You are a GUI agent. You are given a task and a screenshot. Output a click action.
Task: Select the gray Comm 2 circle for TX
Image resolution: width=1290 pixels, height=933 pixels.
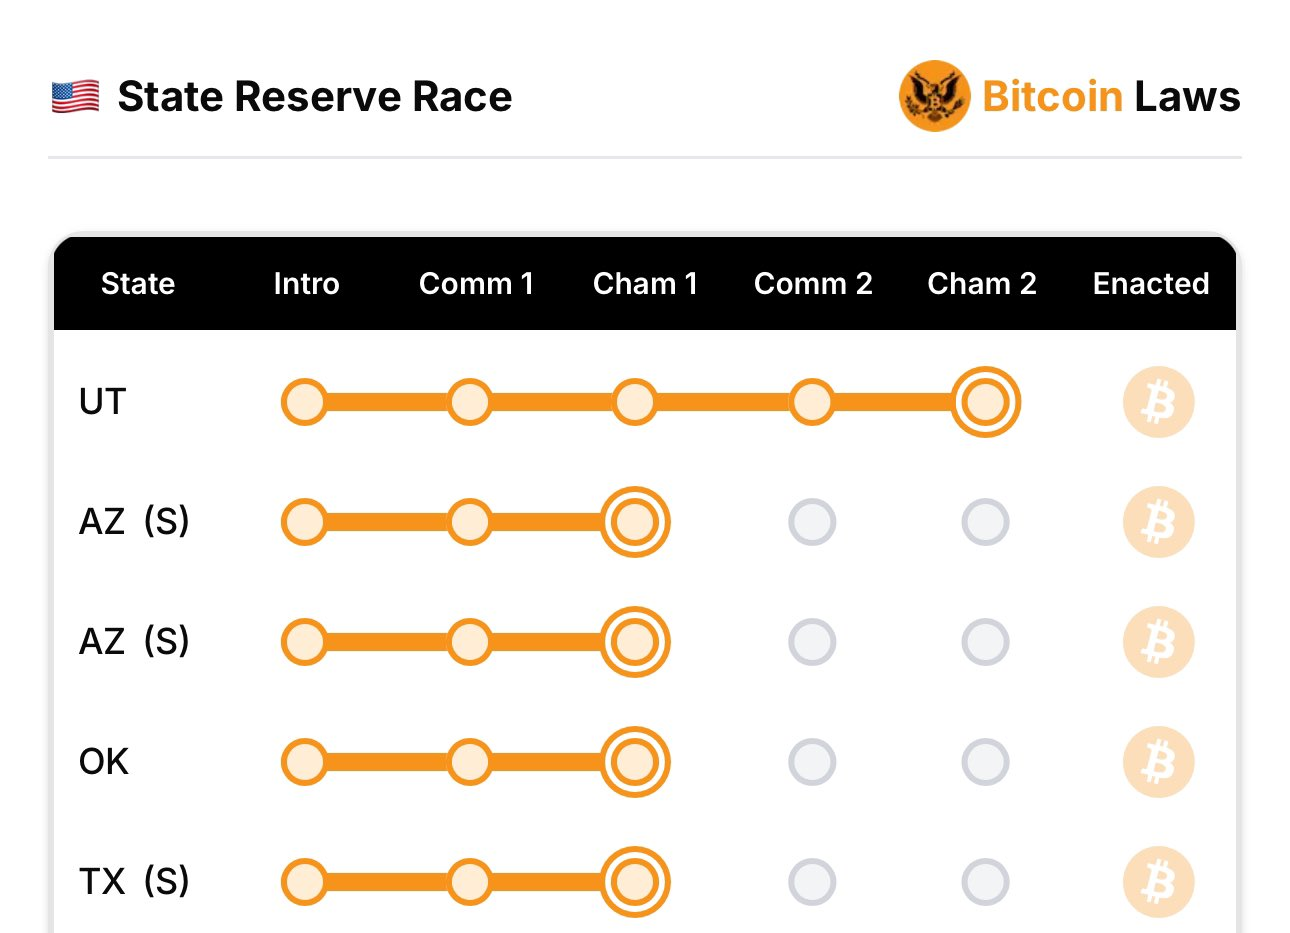tap(812, 882)
